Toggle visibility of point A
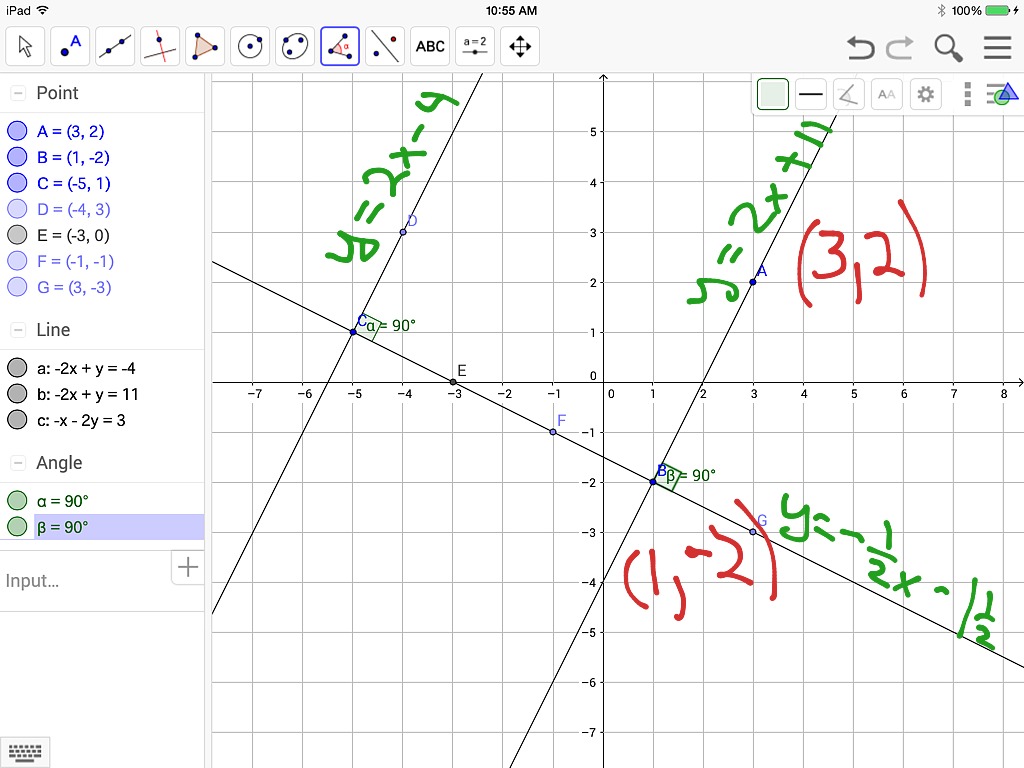 click(17, 131)
